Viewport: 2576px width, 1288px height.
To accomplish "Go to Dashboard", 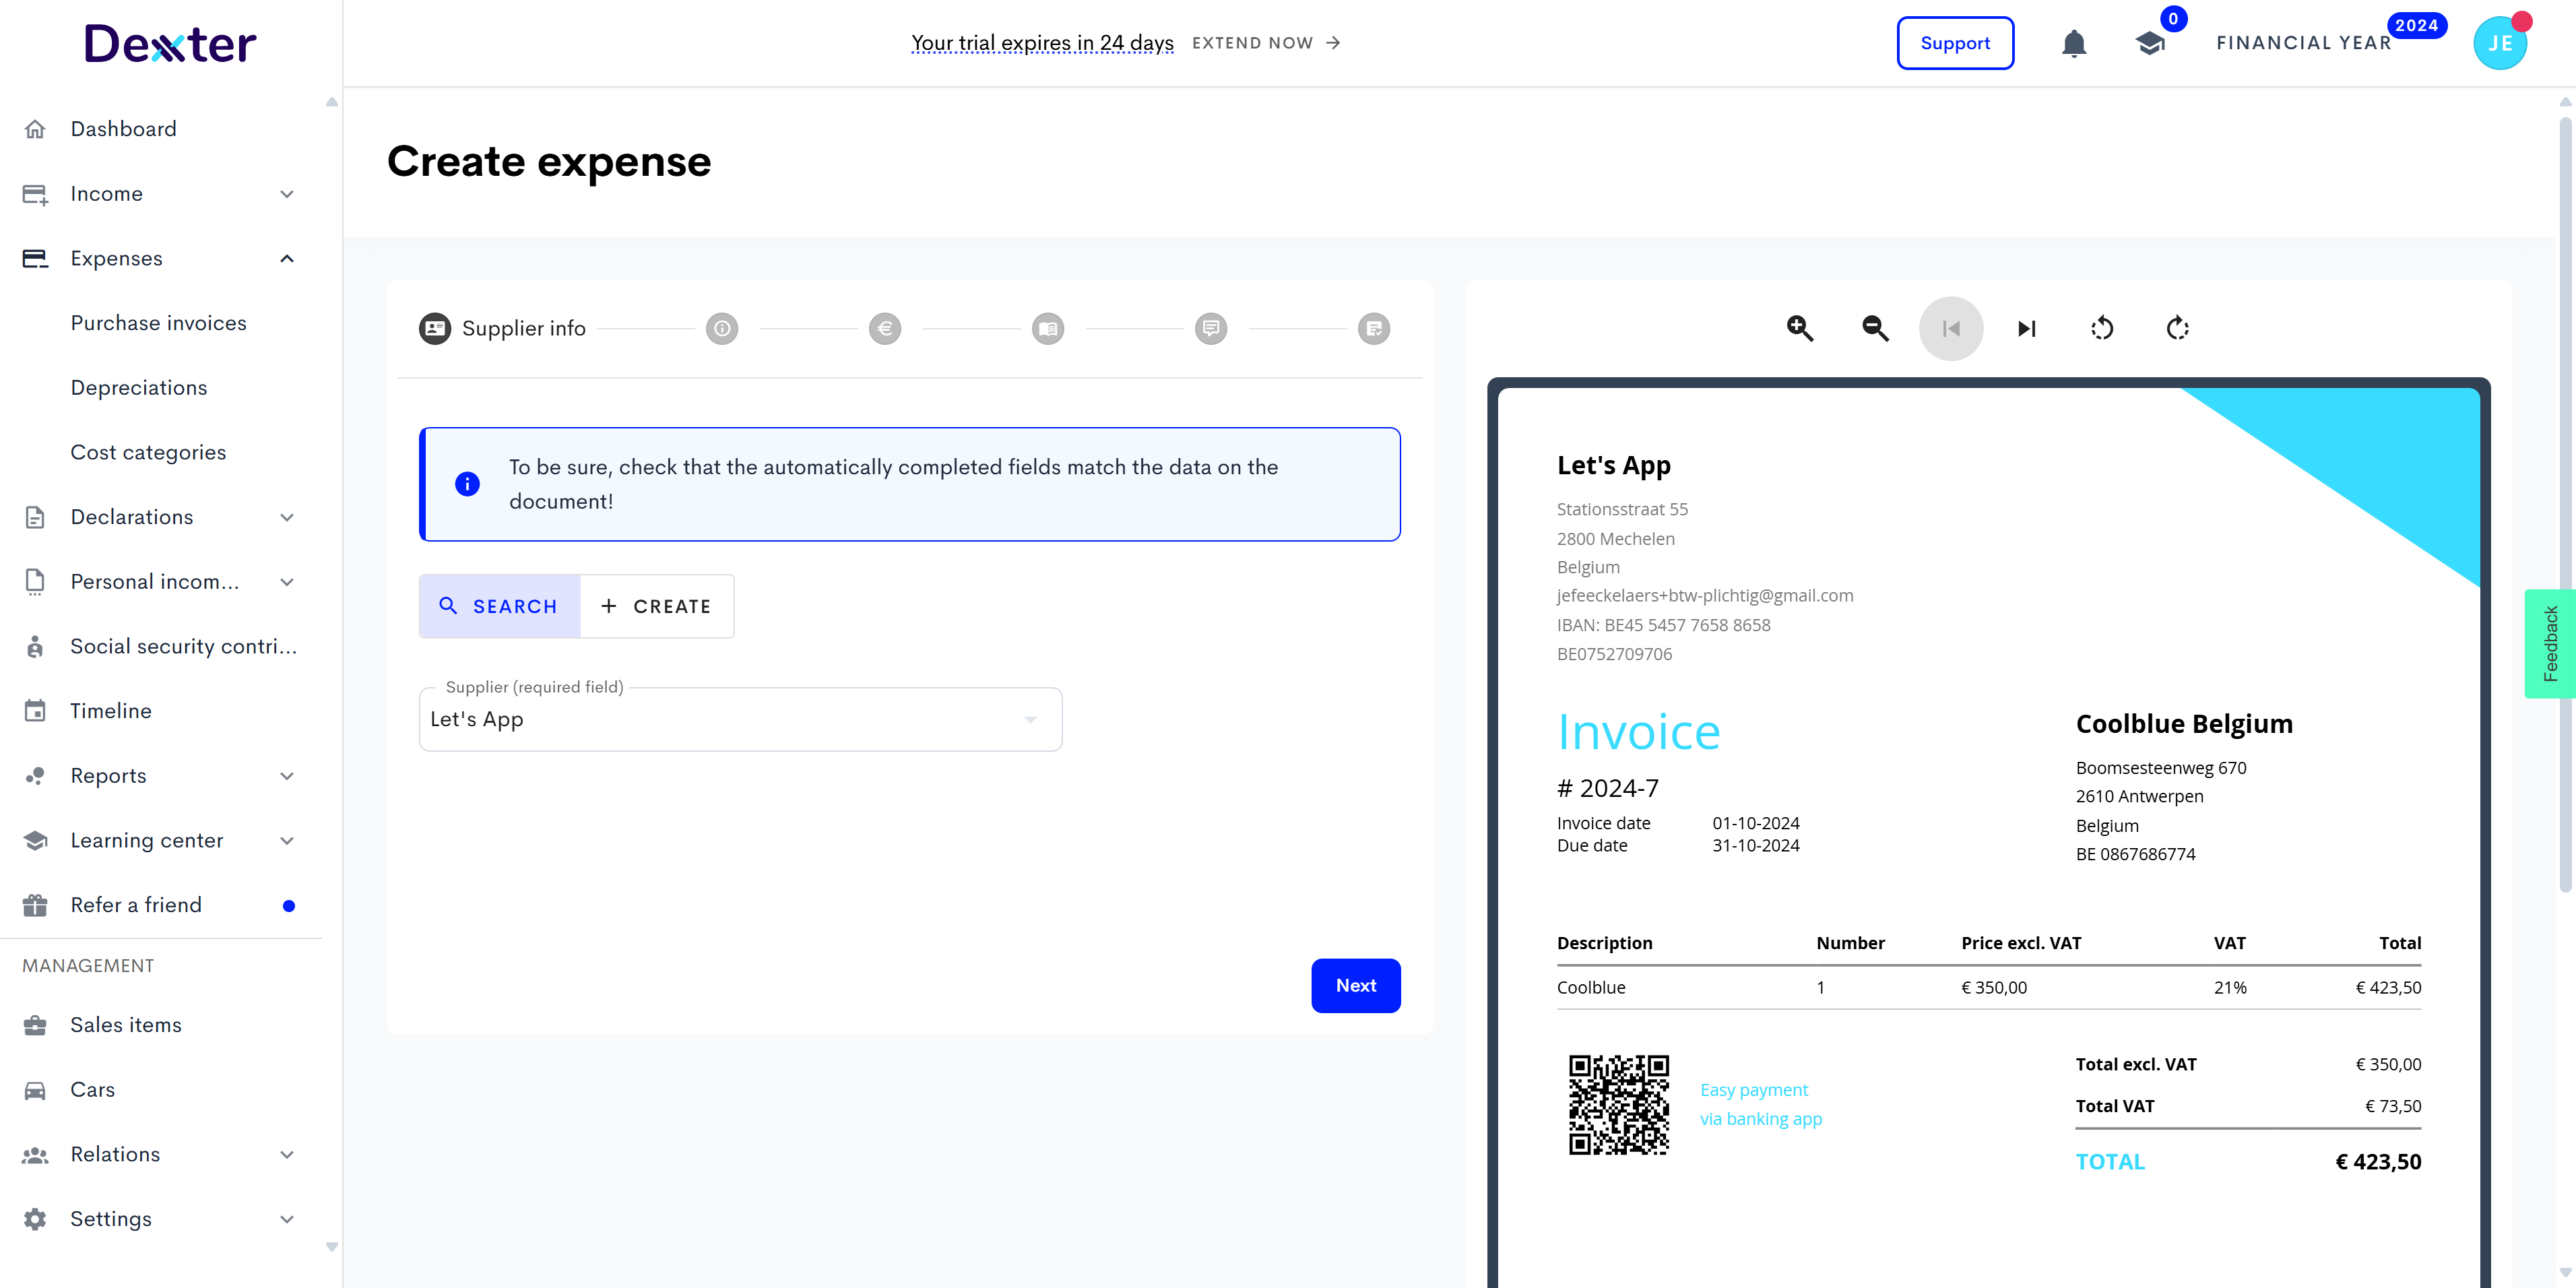I will (x=123, y=129).
